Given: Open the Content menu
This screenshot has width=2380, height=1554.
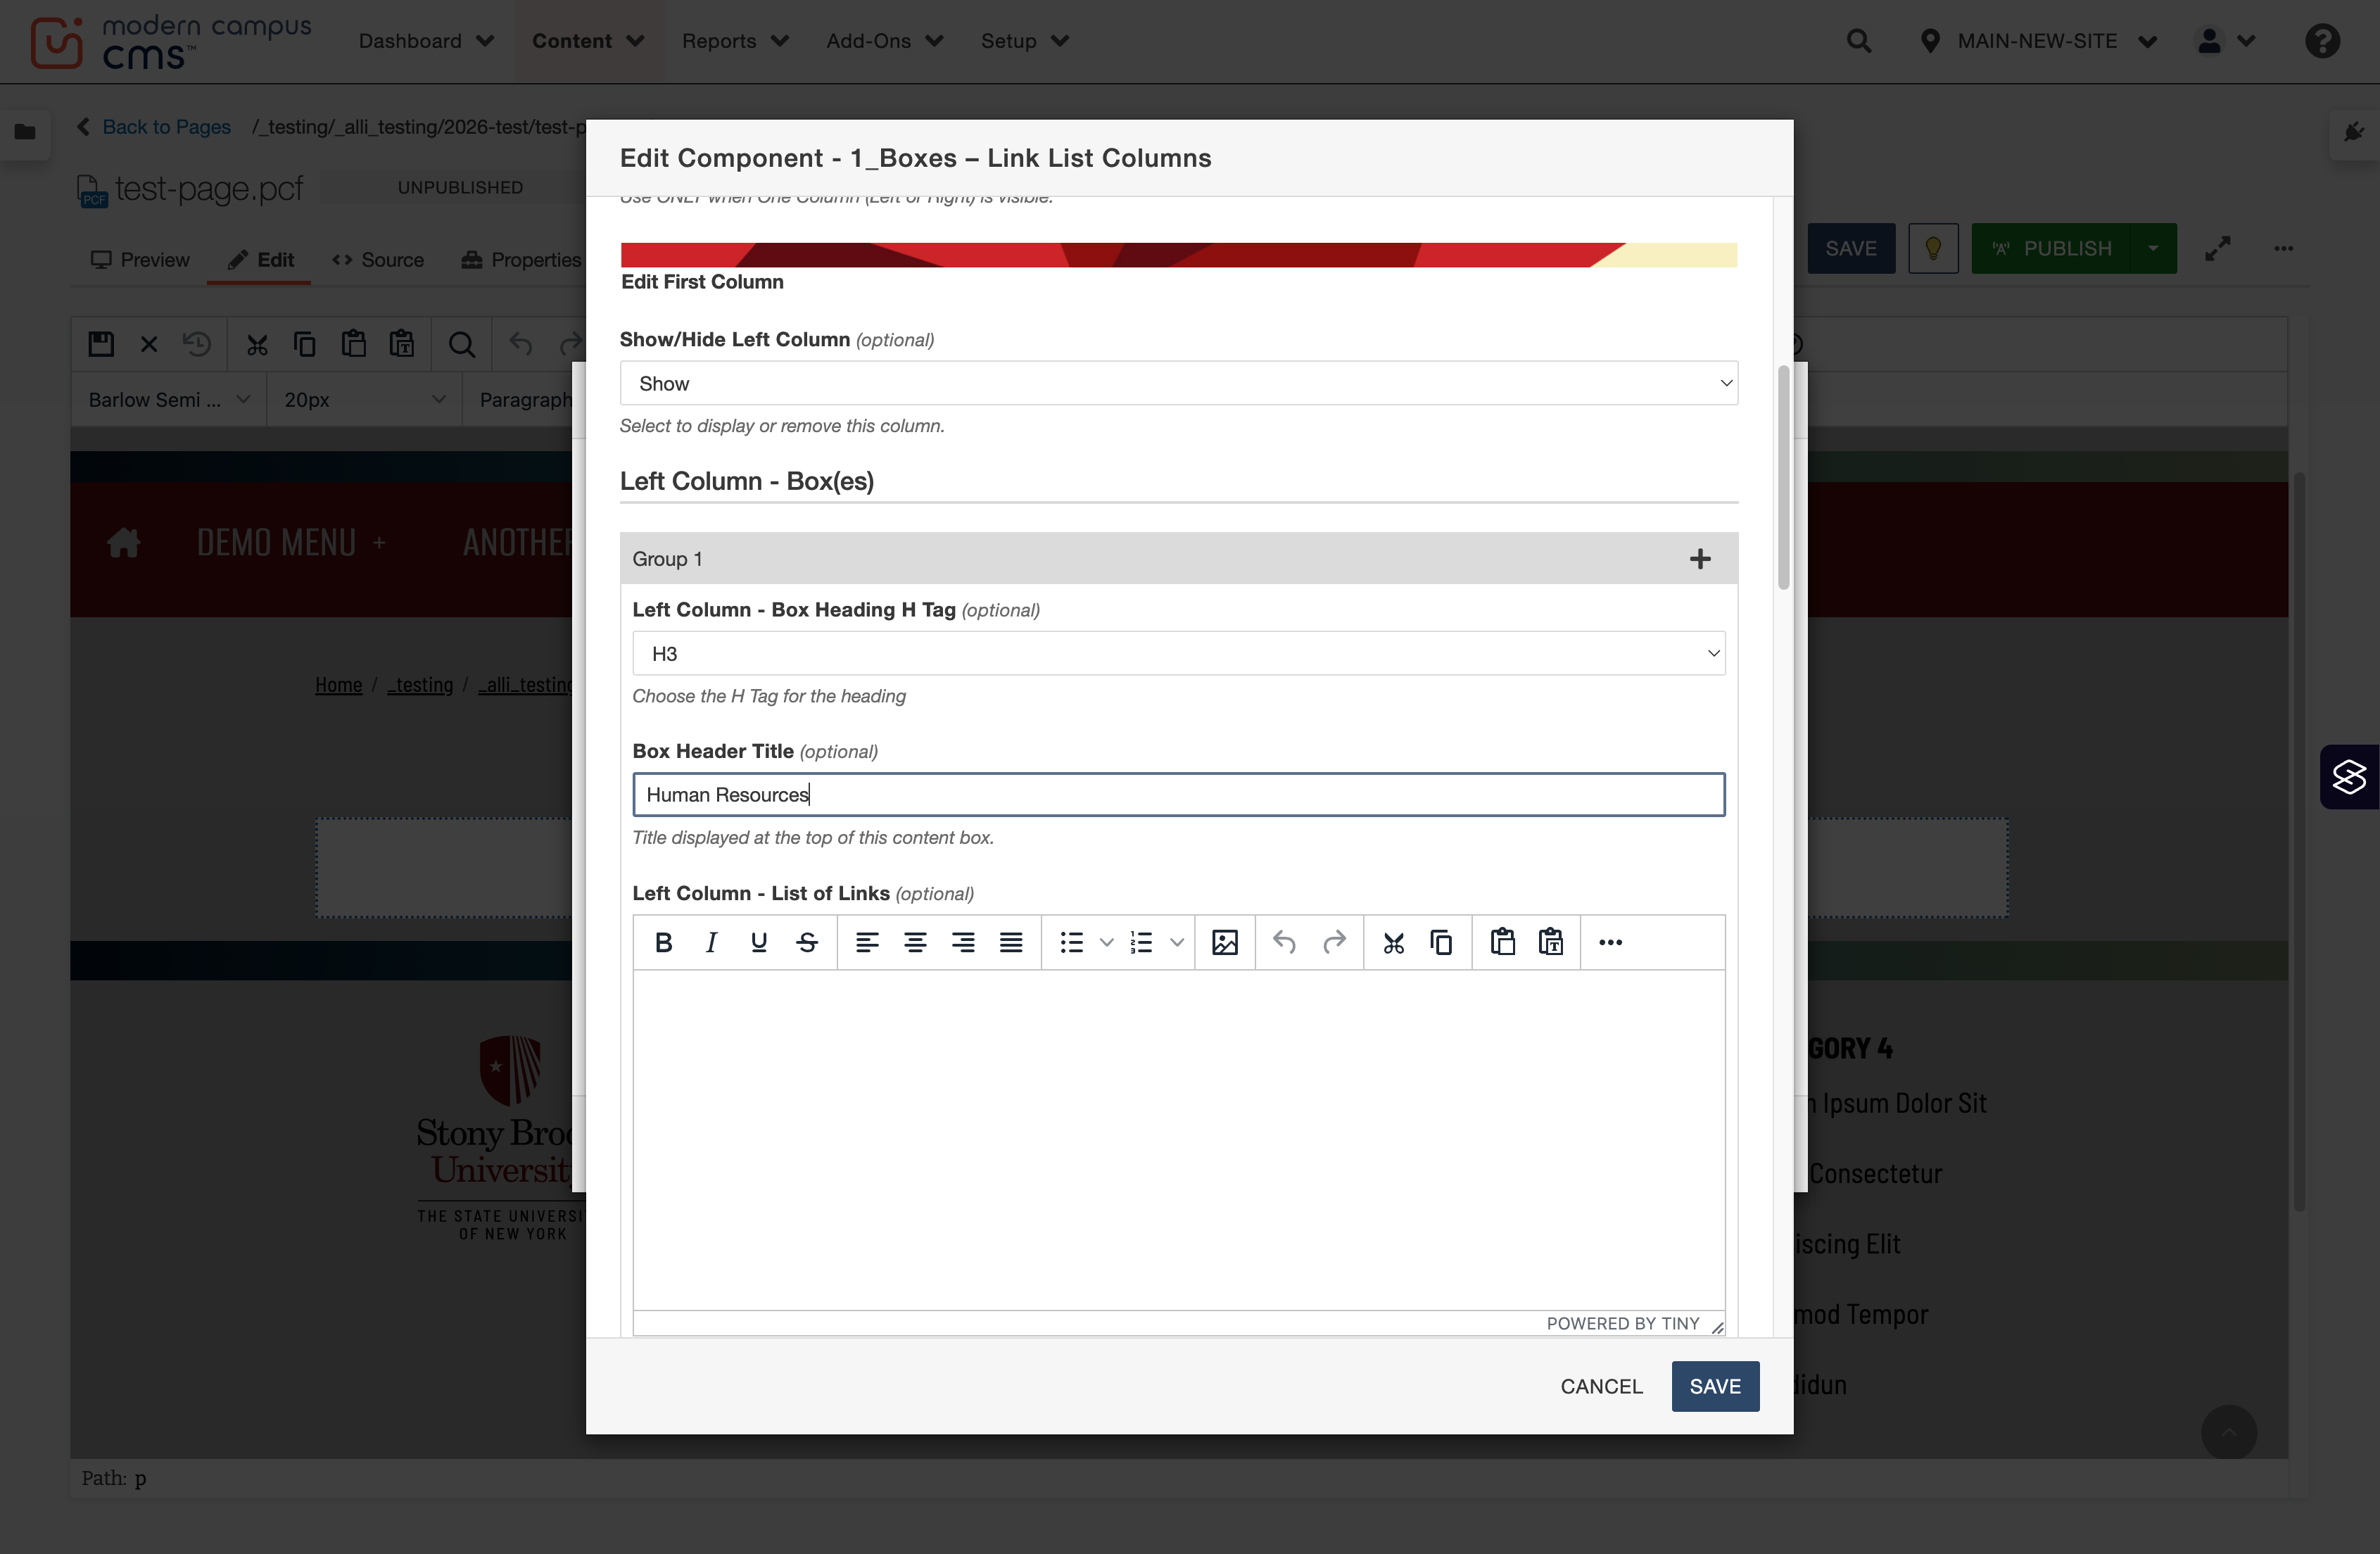Looking at the screenshot, I should 588,41.
